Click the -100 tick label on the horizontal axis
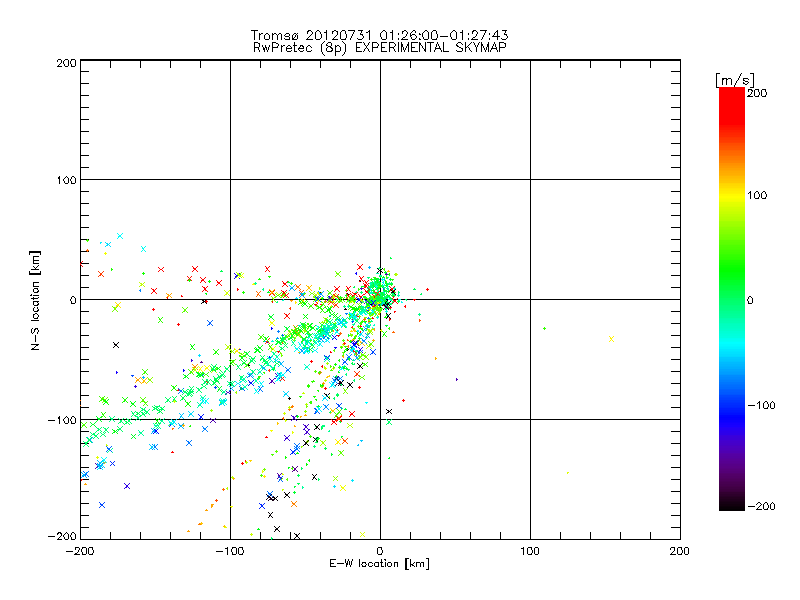 (x=229, y=551)
